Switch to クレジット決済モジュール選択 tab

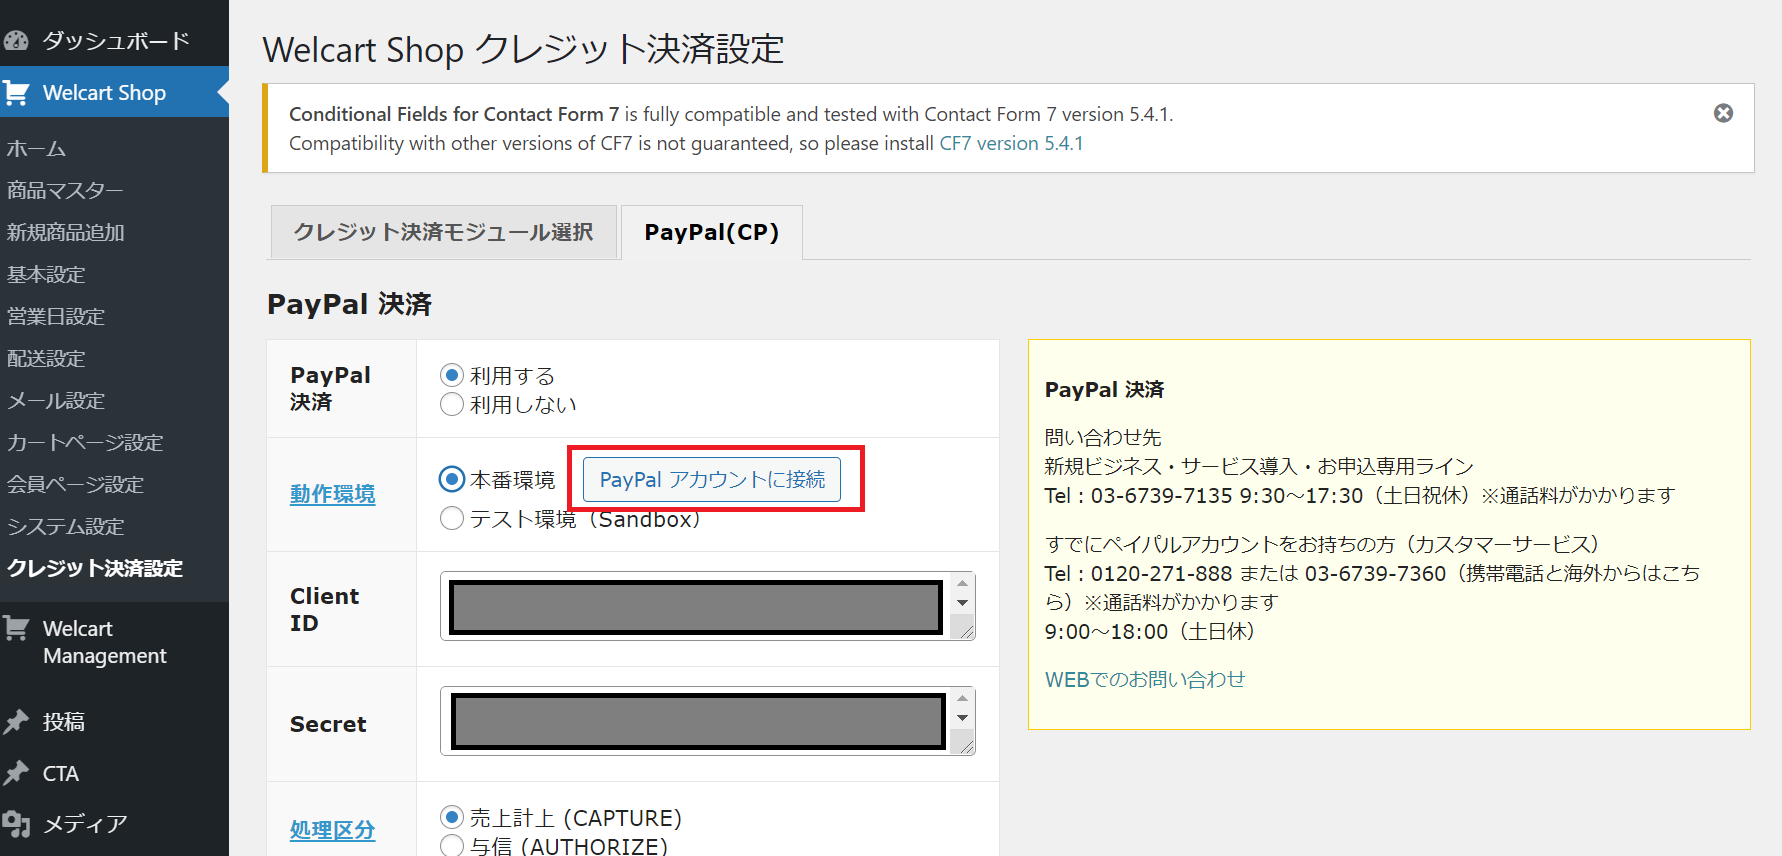pyautogui.click(x=444, y=232)
